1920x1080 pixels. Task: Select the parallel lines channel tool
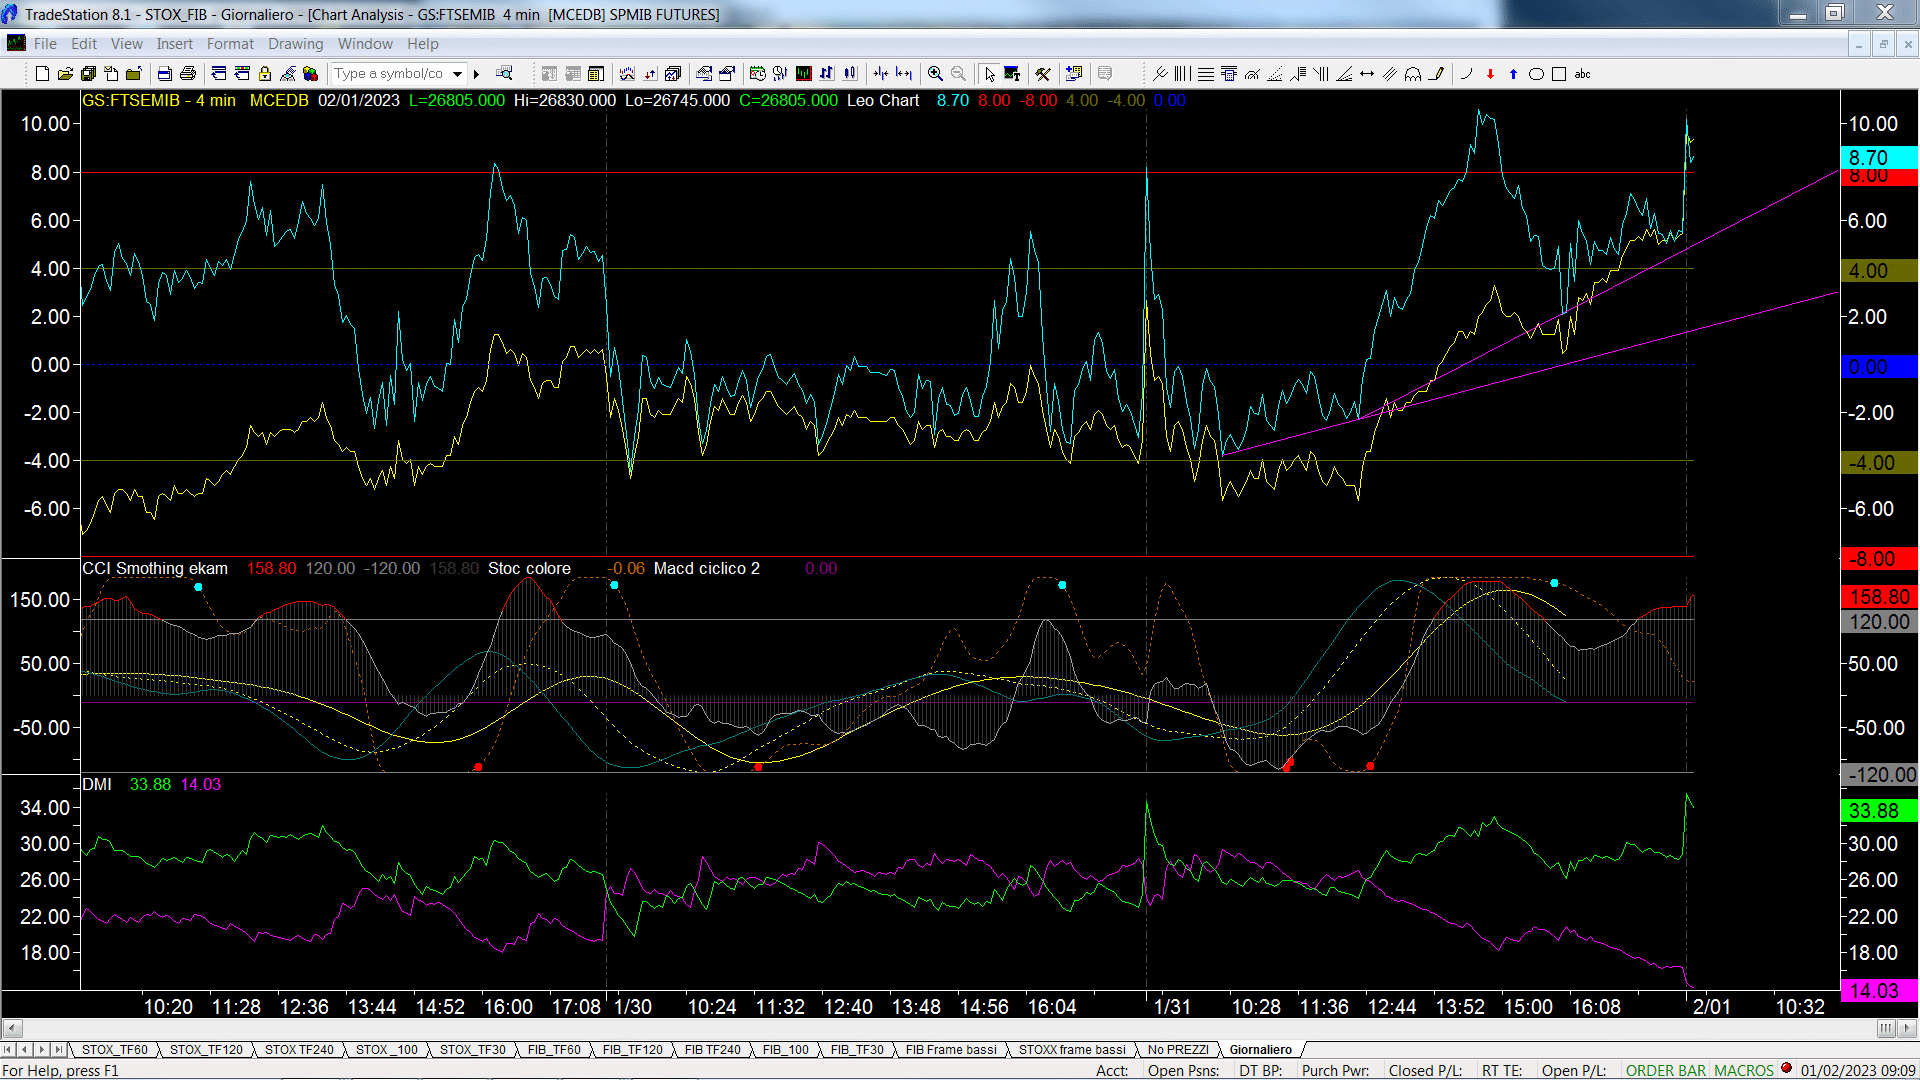(x=1390, y=74)
